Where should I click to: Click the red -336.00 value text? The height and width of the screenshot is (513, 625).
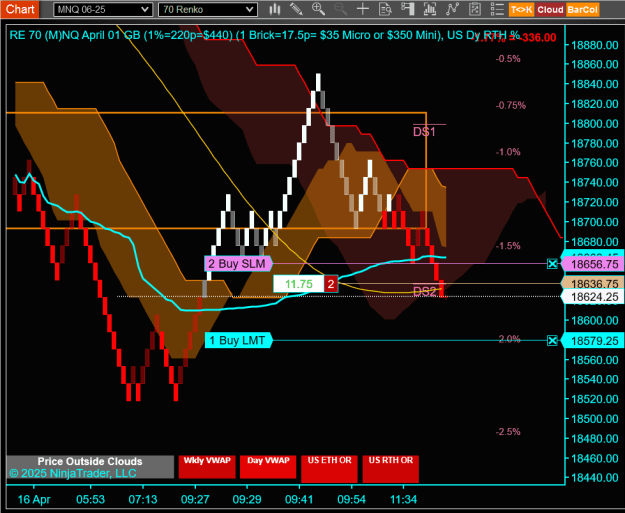539,38
